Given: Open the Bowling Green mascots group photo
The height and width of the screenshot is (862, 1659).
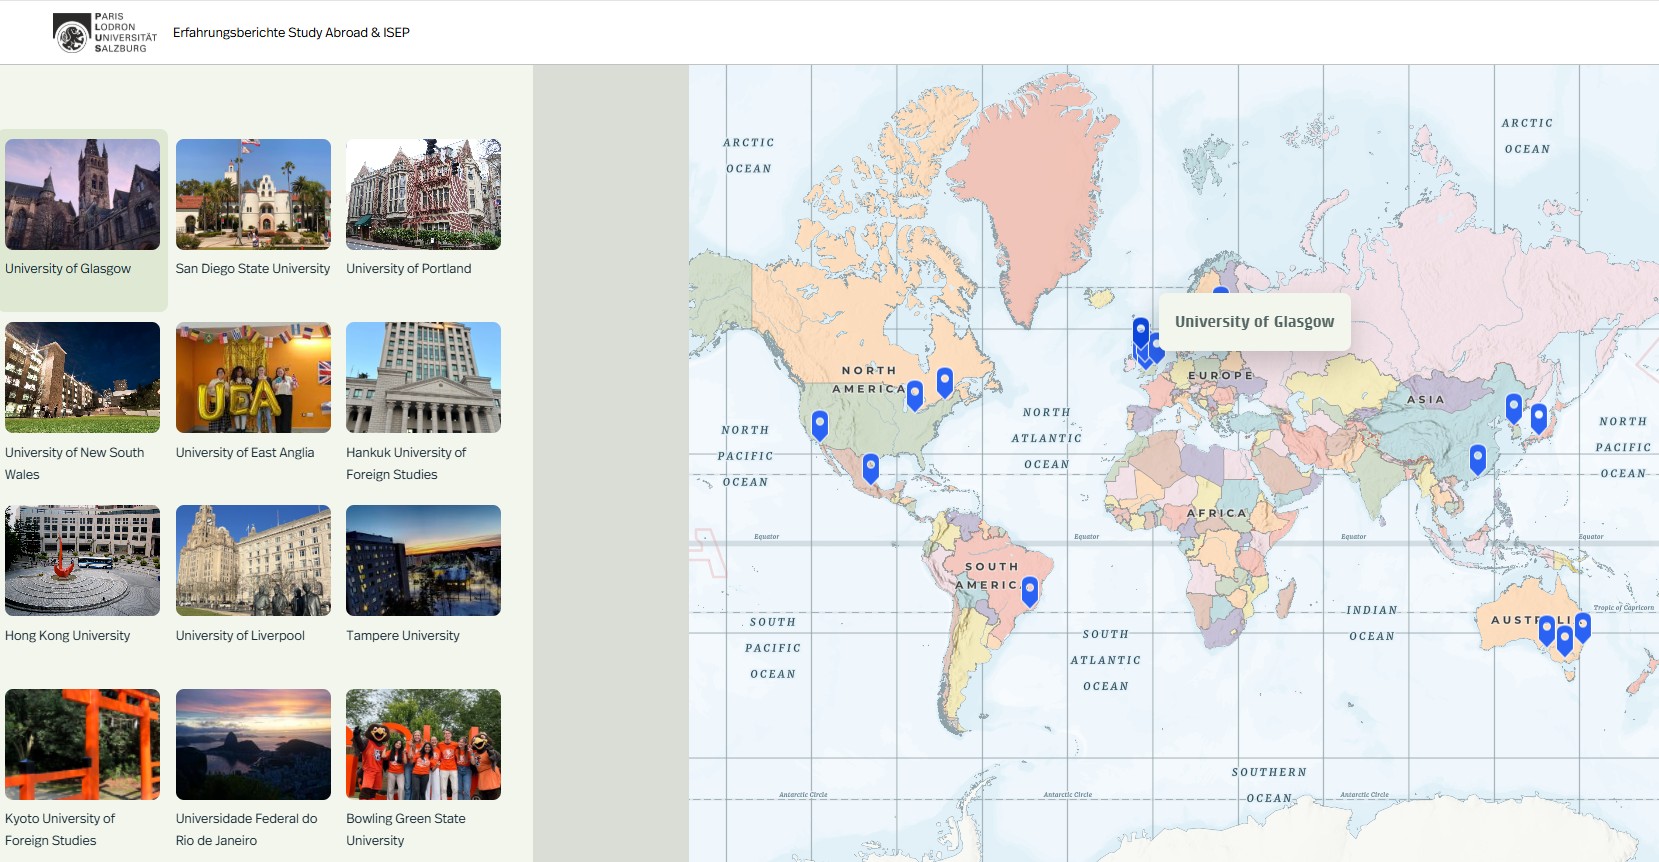Looking at the screenshot, I should [423, 744].
